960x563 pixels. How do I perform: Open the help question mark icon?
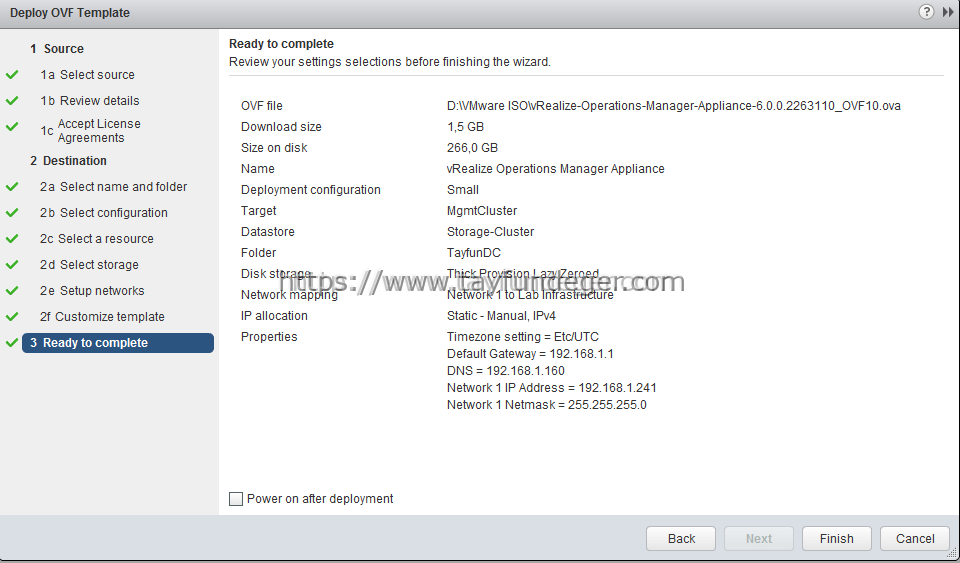(x=926, y=12)
